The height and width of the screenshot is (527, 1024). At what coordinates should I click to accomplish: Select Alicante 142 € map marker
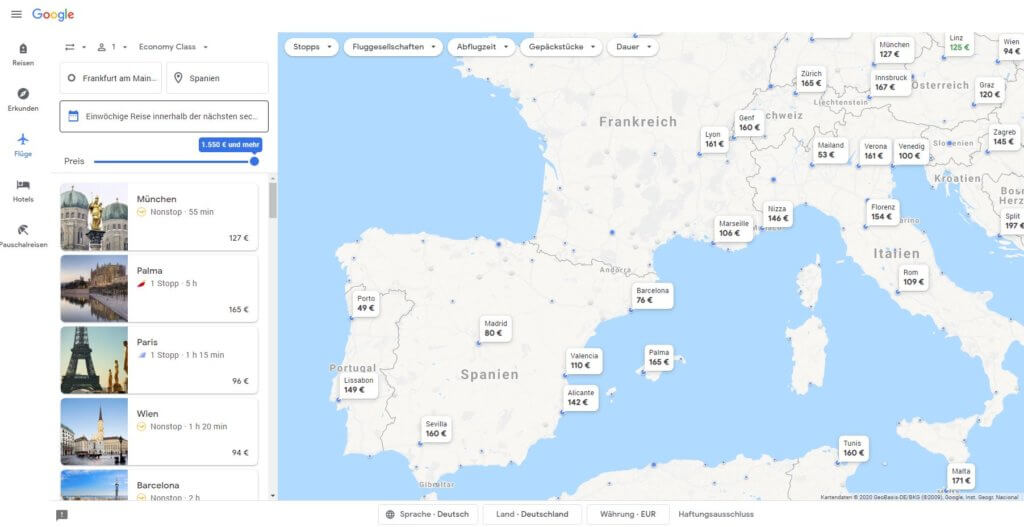pos(581,398)
